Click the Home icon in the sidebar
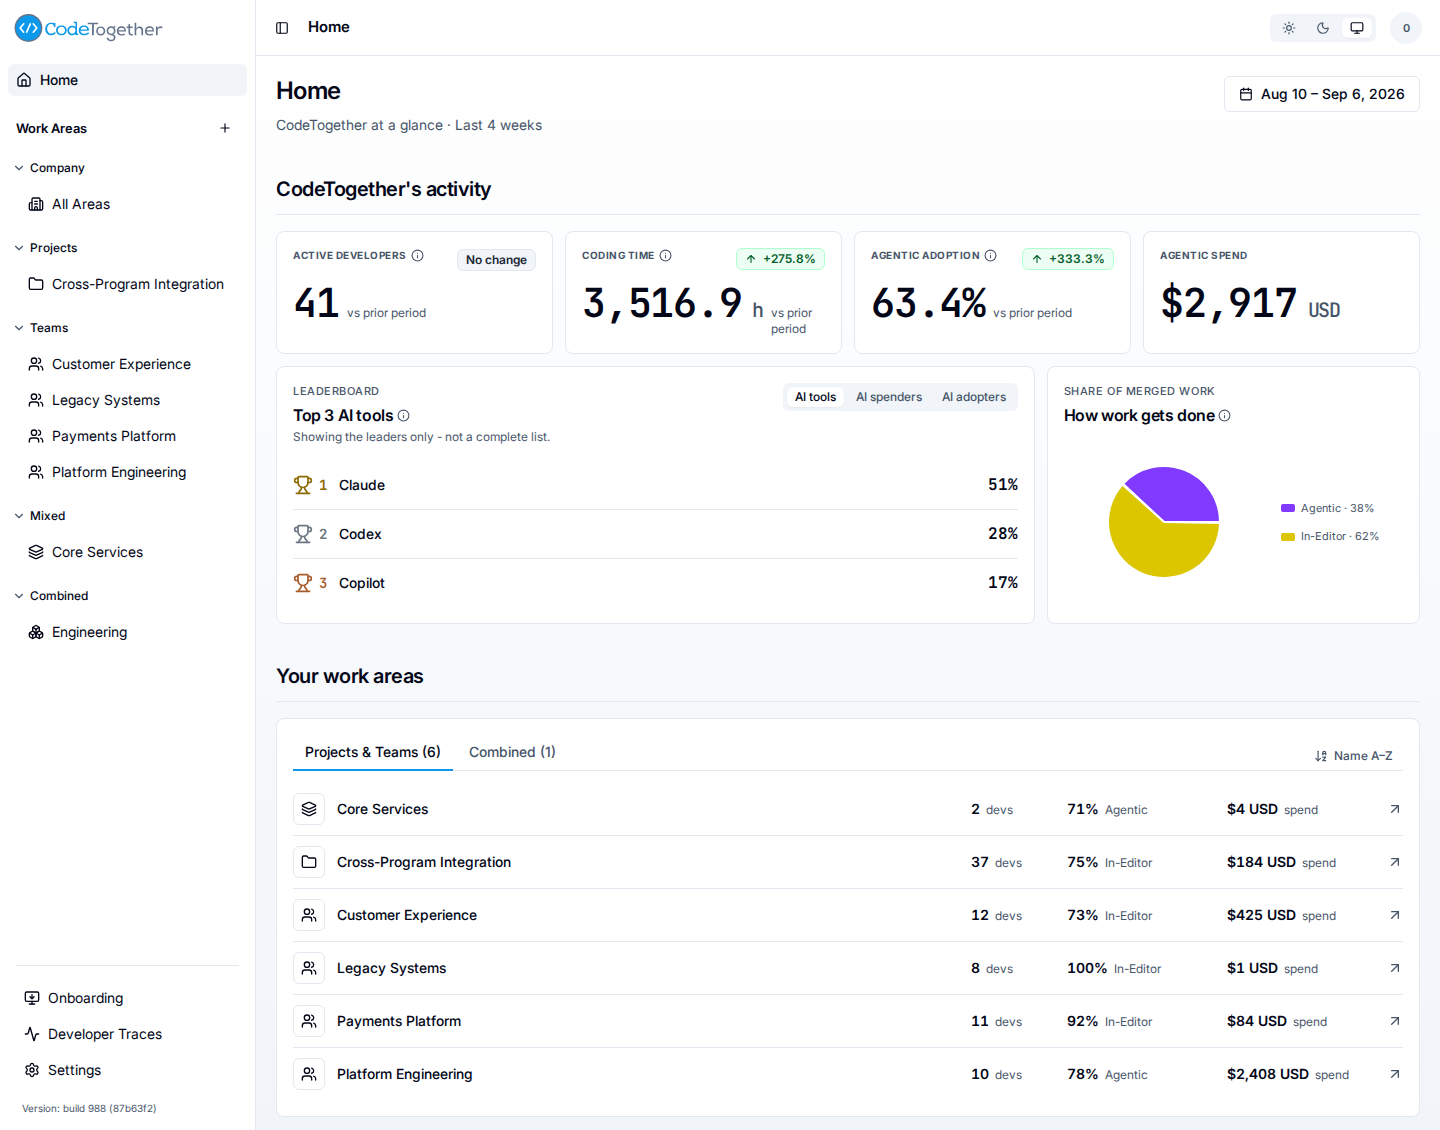Screen dimensions: 1440x1130 click(x=24, y=80)
